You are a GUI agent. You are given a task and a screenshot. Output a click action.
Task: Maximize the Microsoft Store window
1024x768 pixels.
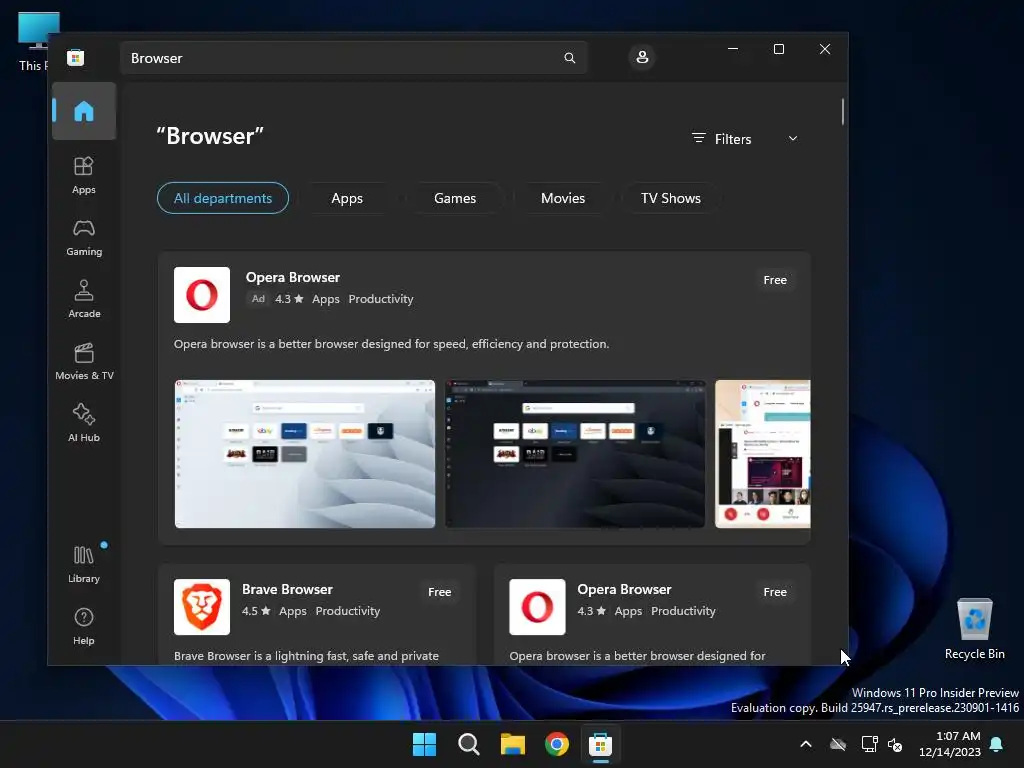778,49
